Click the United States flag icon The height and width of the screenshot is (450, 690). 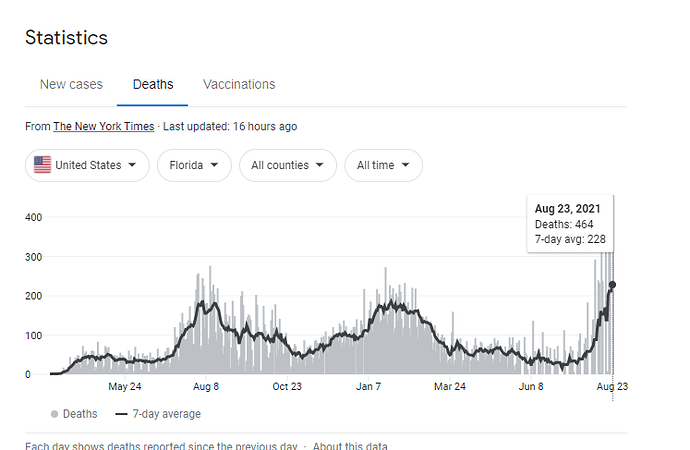tap(43, 165)
